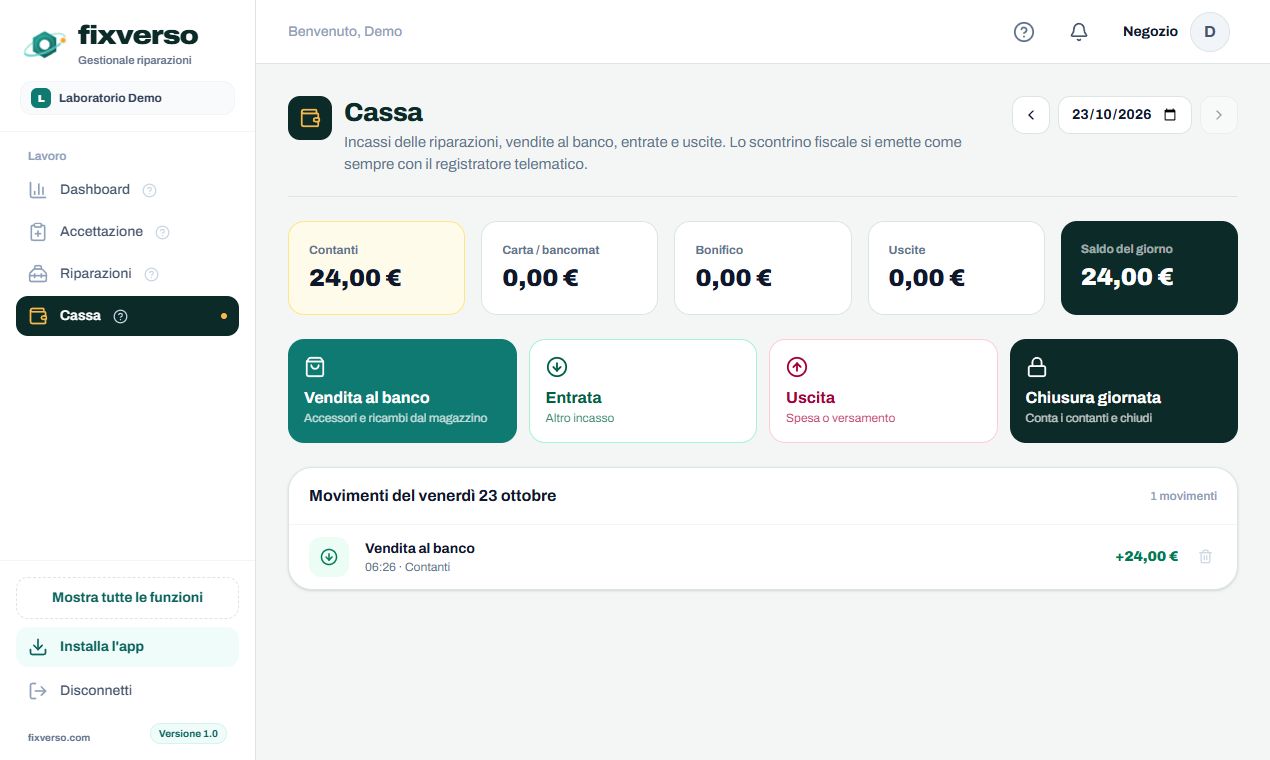Select the Uscite total card
The height and width of the screenshot is (760, 1270).
point(956,268)
